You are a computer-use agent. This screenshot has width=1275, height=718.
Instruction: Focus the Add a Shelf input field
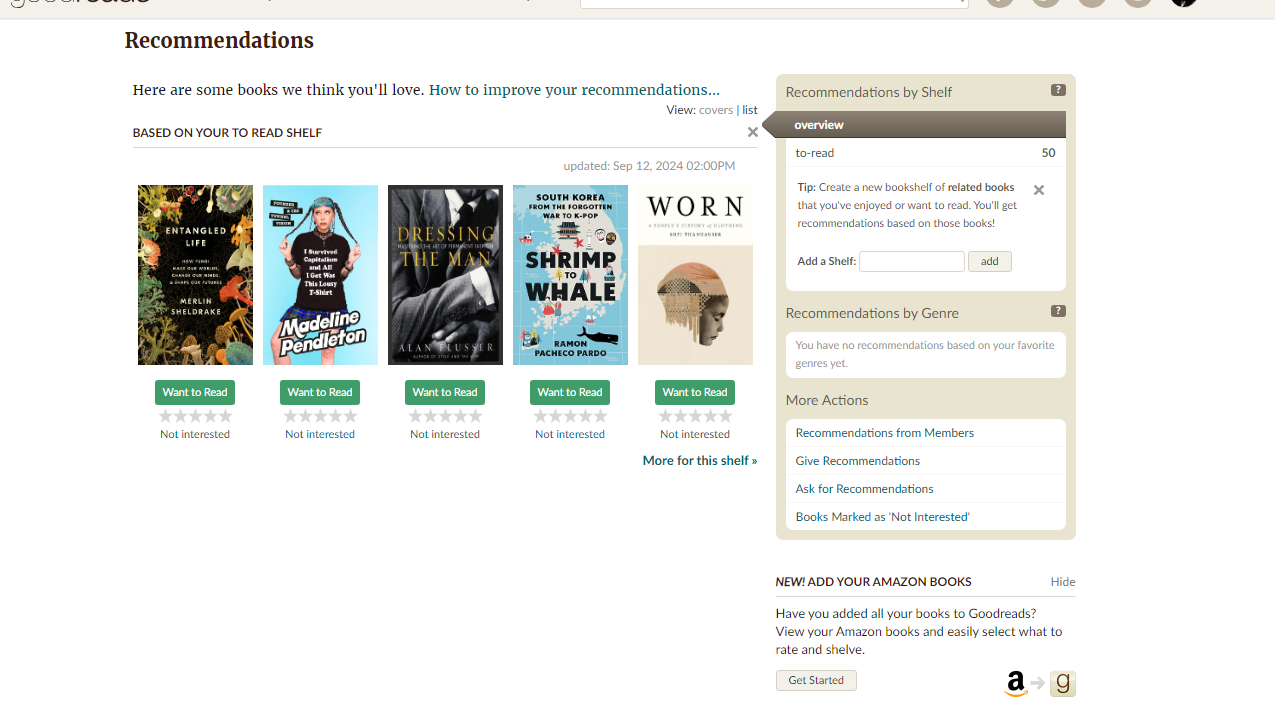click(x=912, y=261)
